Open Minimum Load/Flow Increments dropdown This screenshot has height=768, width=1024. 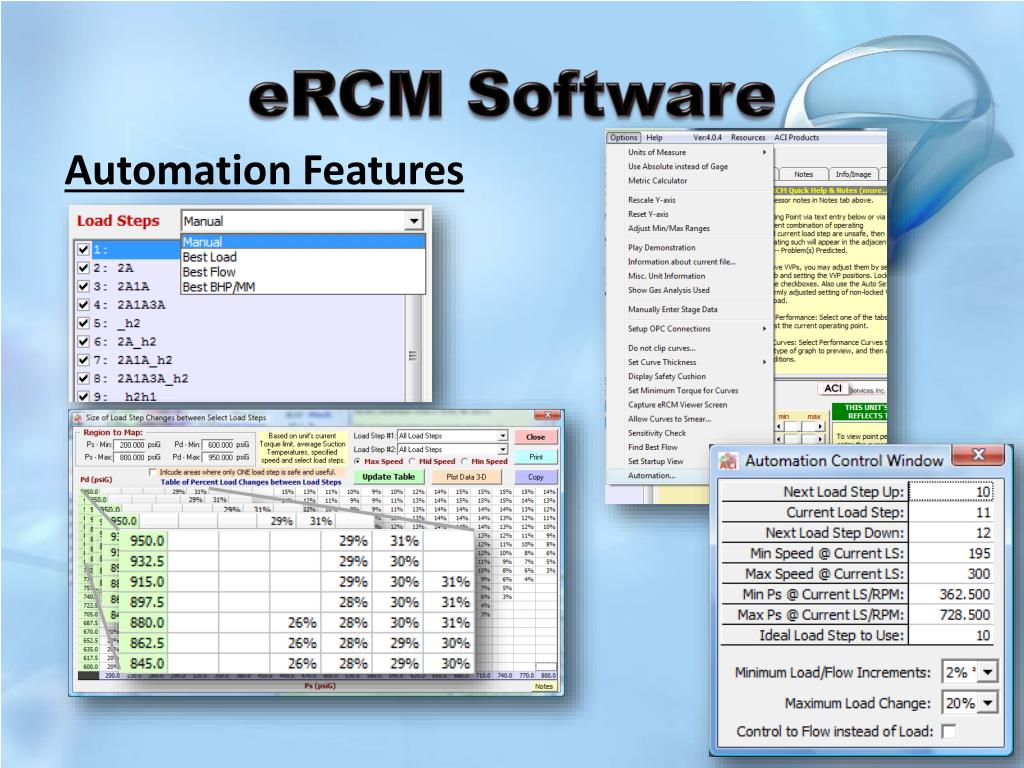pyautogui.click(x=987, y=672)
